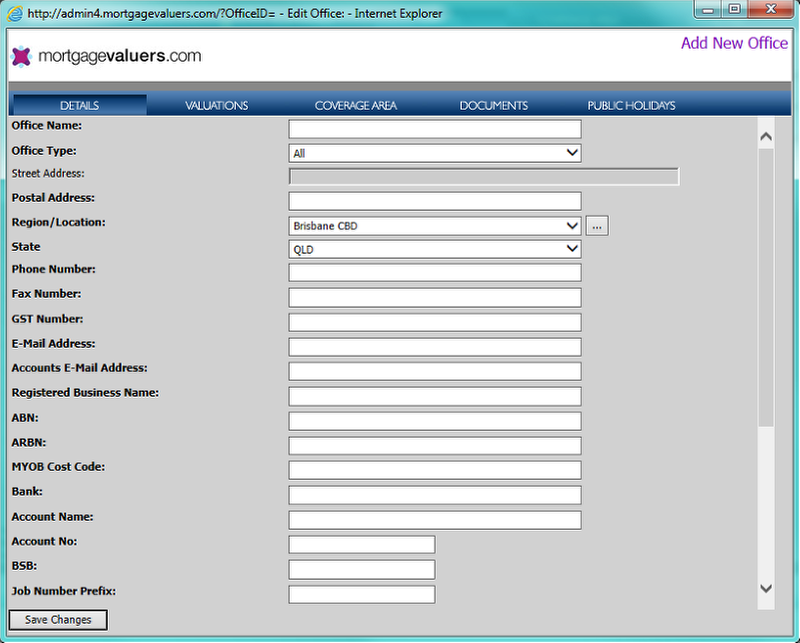Click the Postal Address text field
The height and width of the screenshot is (643, 800).
click(435, 201)
